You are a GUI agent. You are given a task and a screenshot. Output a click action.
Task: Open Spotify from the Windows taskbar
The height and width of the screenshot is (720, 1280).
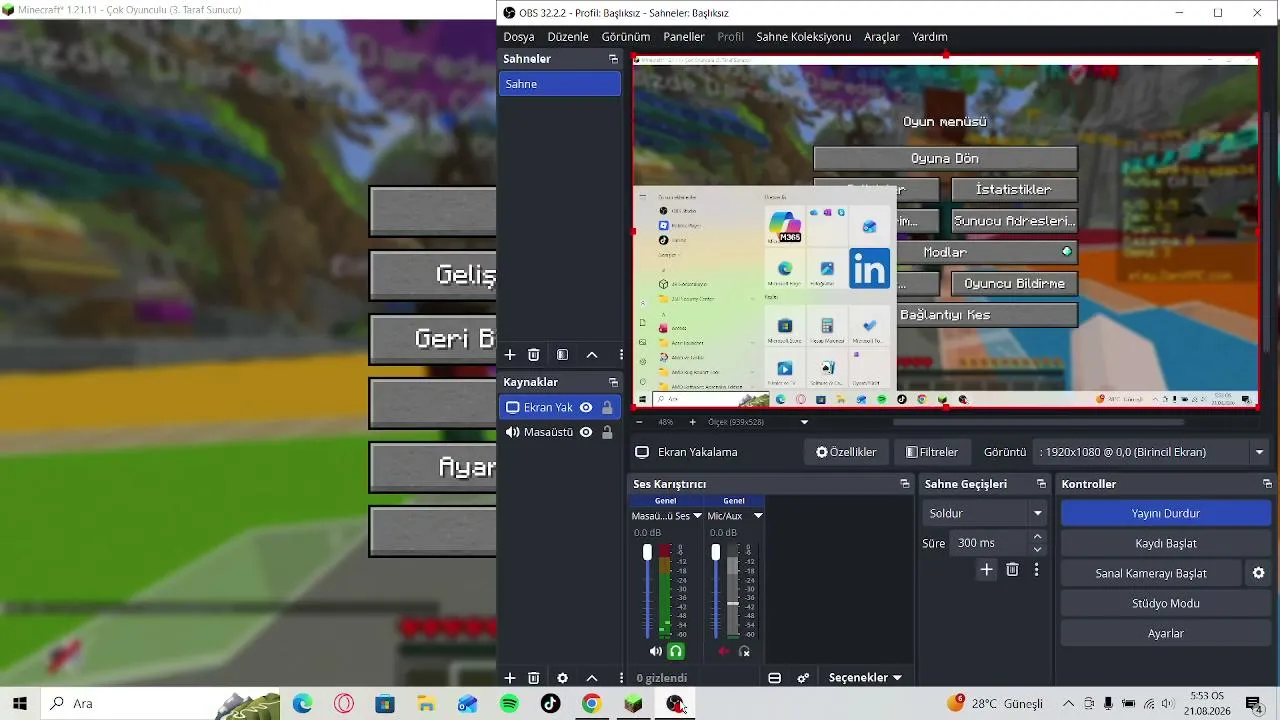pos(509,703)
